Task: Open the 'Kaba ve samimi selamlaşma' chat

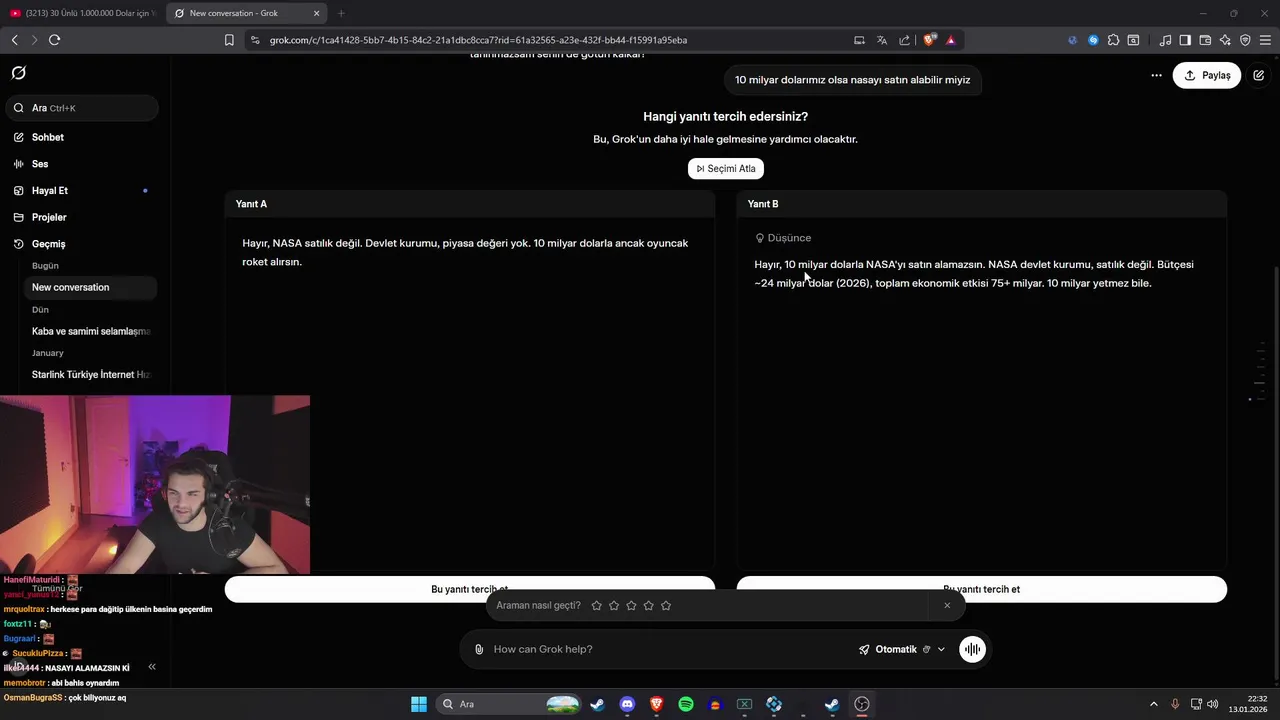Action: (x=91, y=331)
